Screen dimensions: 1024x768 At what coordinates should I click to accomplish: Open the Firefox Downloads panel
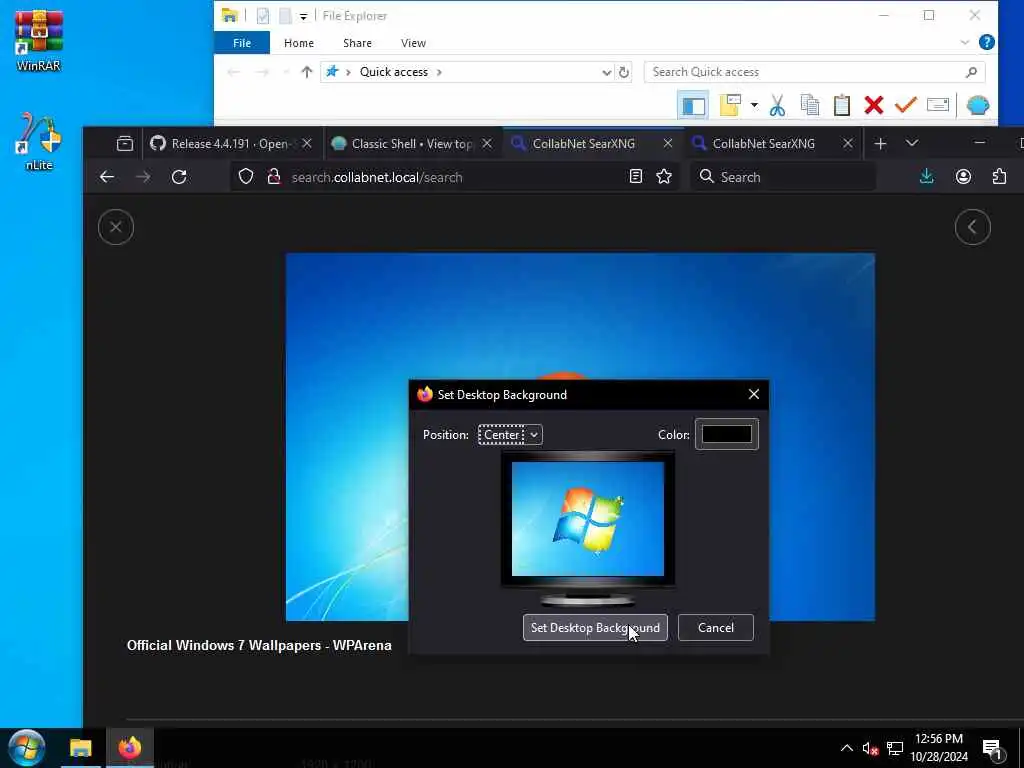(x=927, y=176)
